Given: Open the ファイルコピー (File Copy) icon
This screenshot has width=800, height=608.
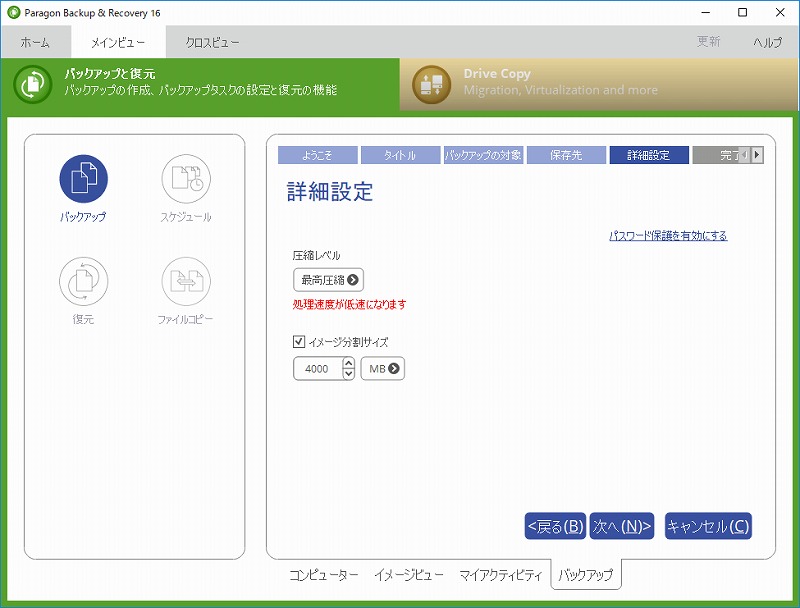Looking at the screenshot, I should [186, 281].
